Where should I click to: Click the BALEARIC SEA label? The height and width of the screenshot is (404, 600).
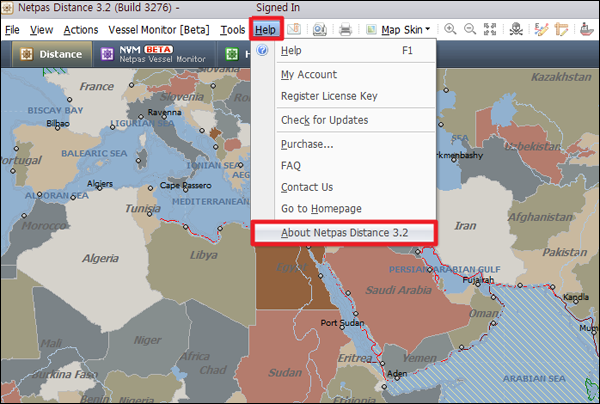pyautogui.click(x=94, y=153)
